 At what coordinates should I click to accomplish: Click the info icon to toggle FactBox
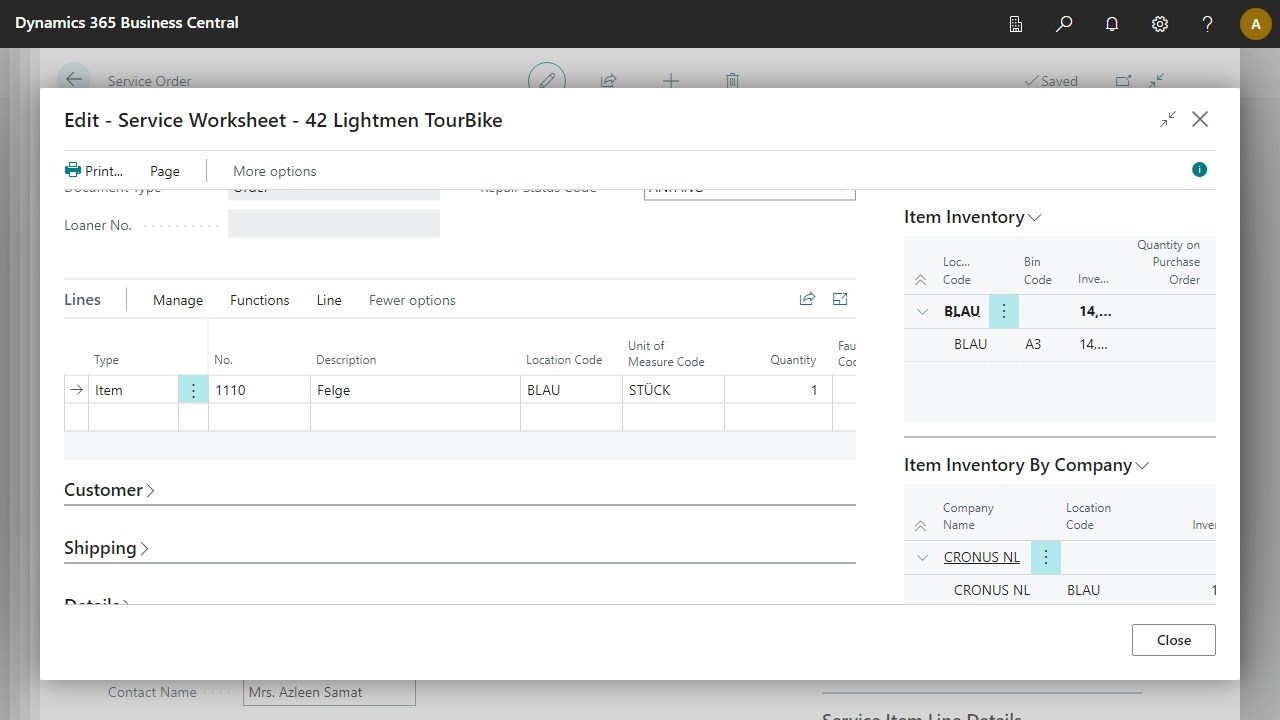tap(1199, 170)
